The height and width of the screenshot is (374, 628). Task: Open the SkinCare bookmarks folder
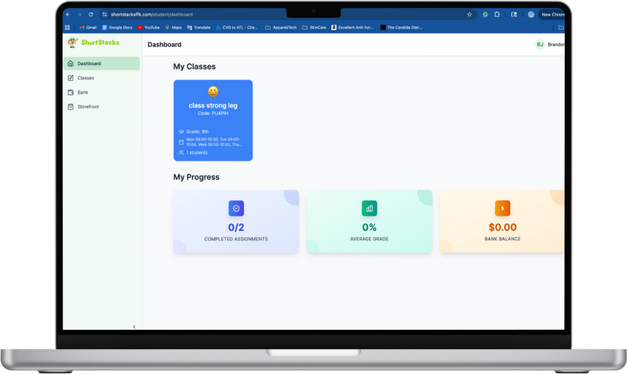[x=314, y=28]
